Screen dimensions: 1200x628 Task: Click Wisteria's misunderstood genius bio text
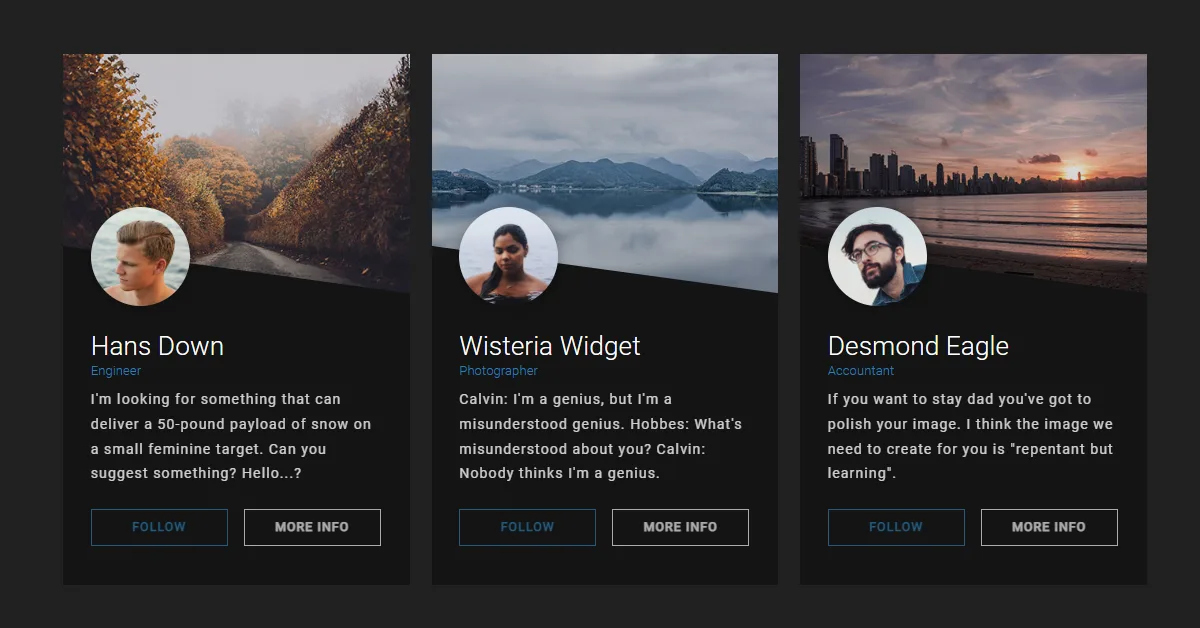600,436
